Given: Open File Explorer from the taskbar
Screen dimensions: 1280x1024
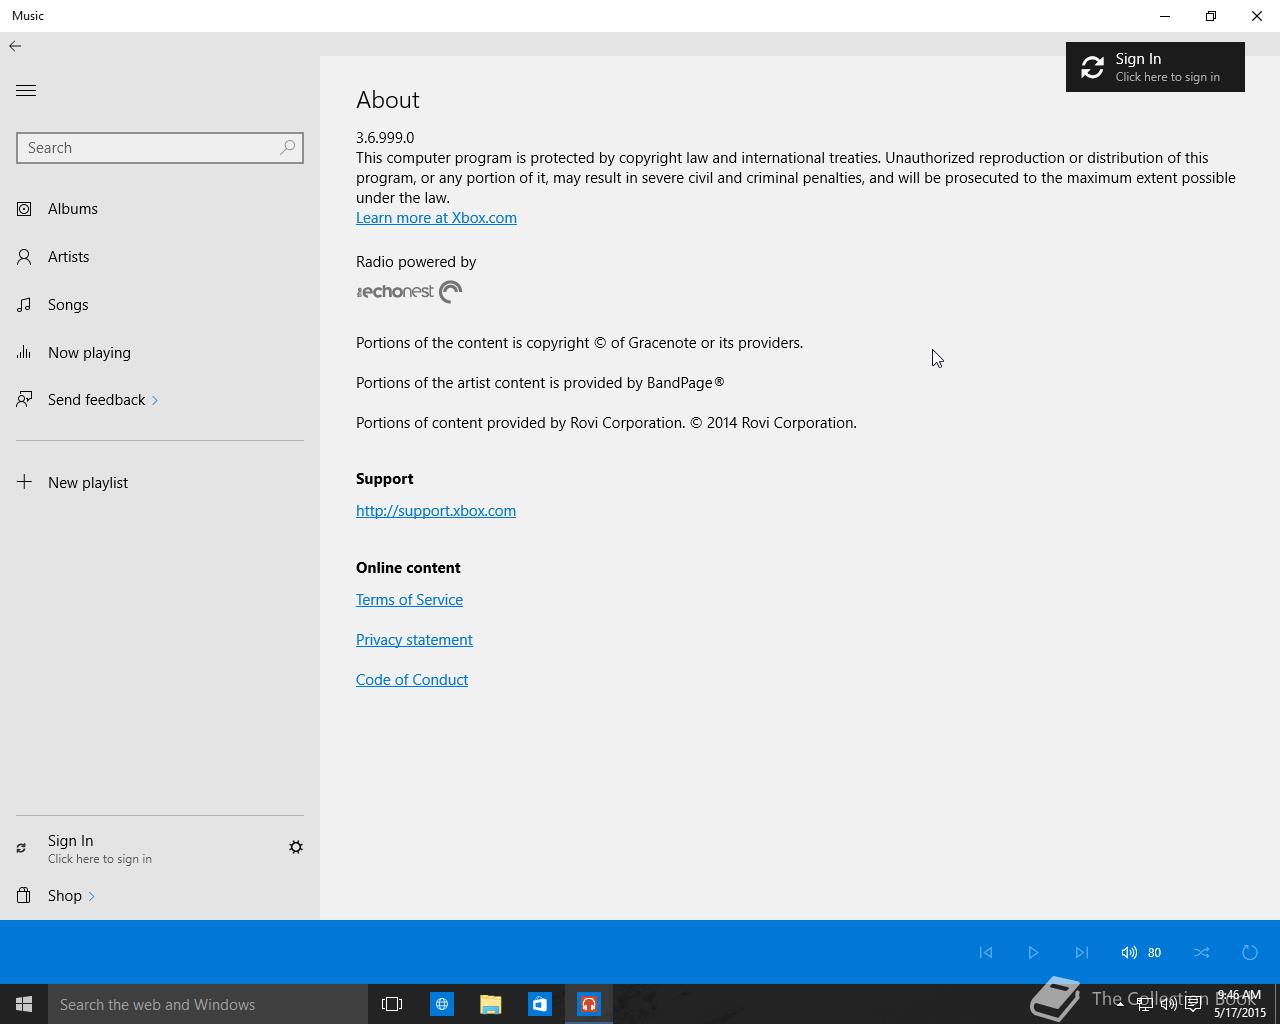Looking at the screenshot, I should tap(490, 1004).
